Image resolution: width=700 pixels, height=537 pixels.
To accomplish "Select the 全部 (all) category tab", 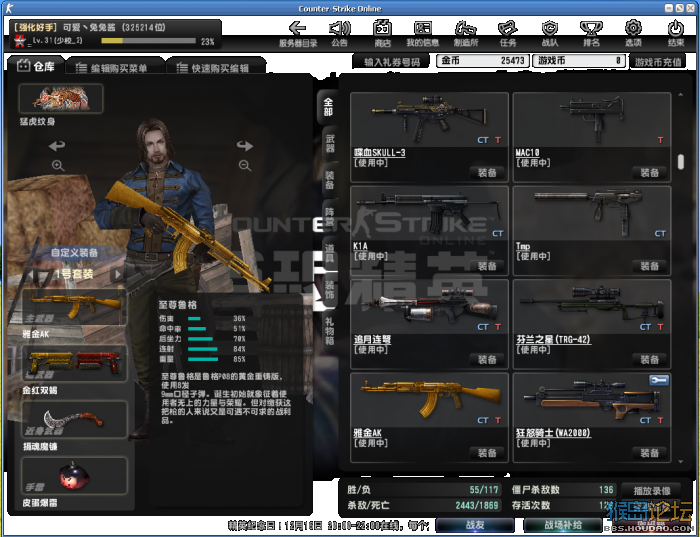I will (x=328, y=107).
